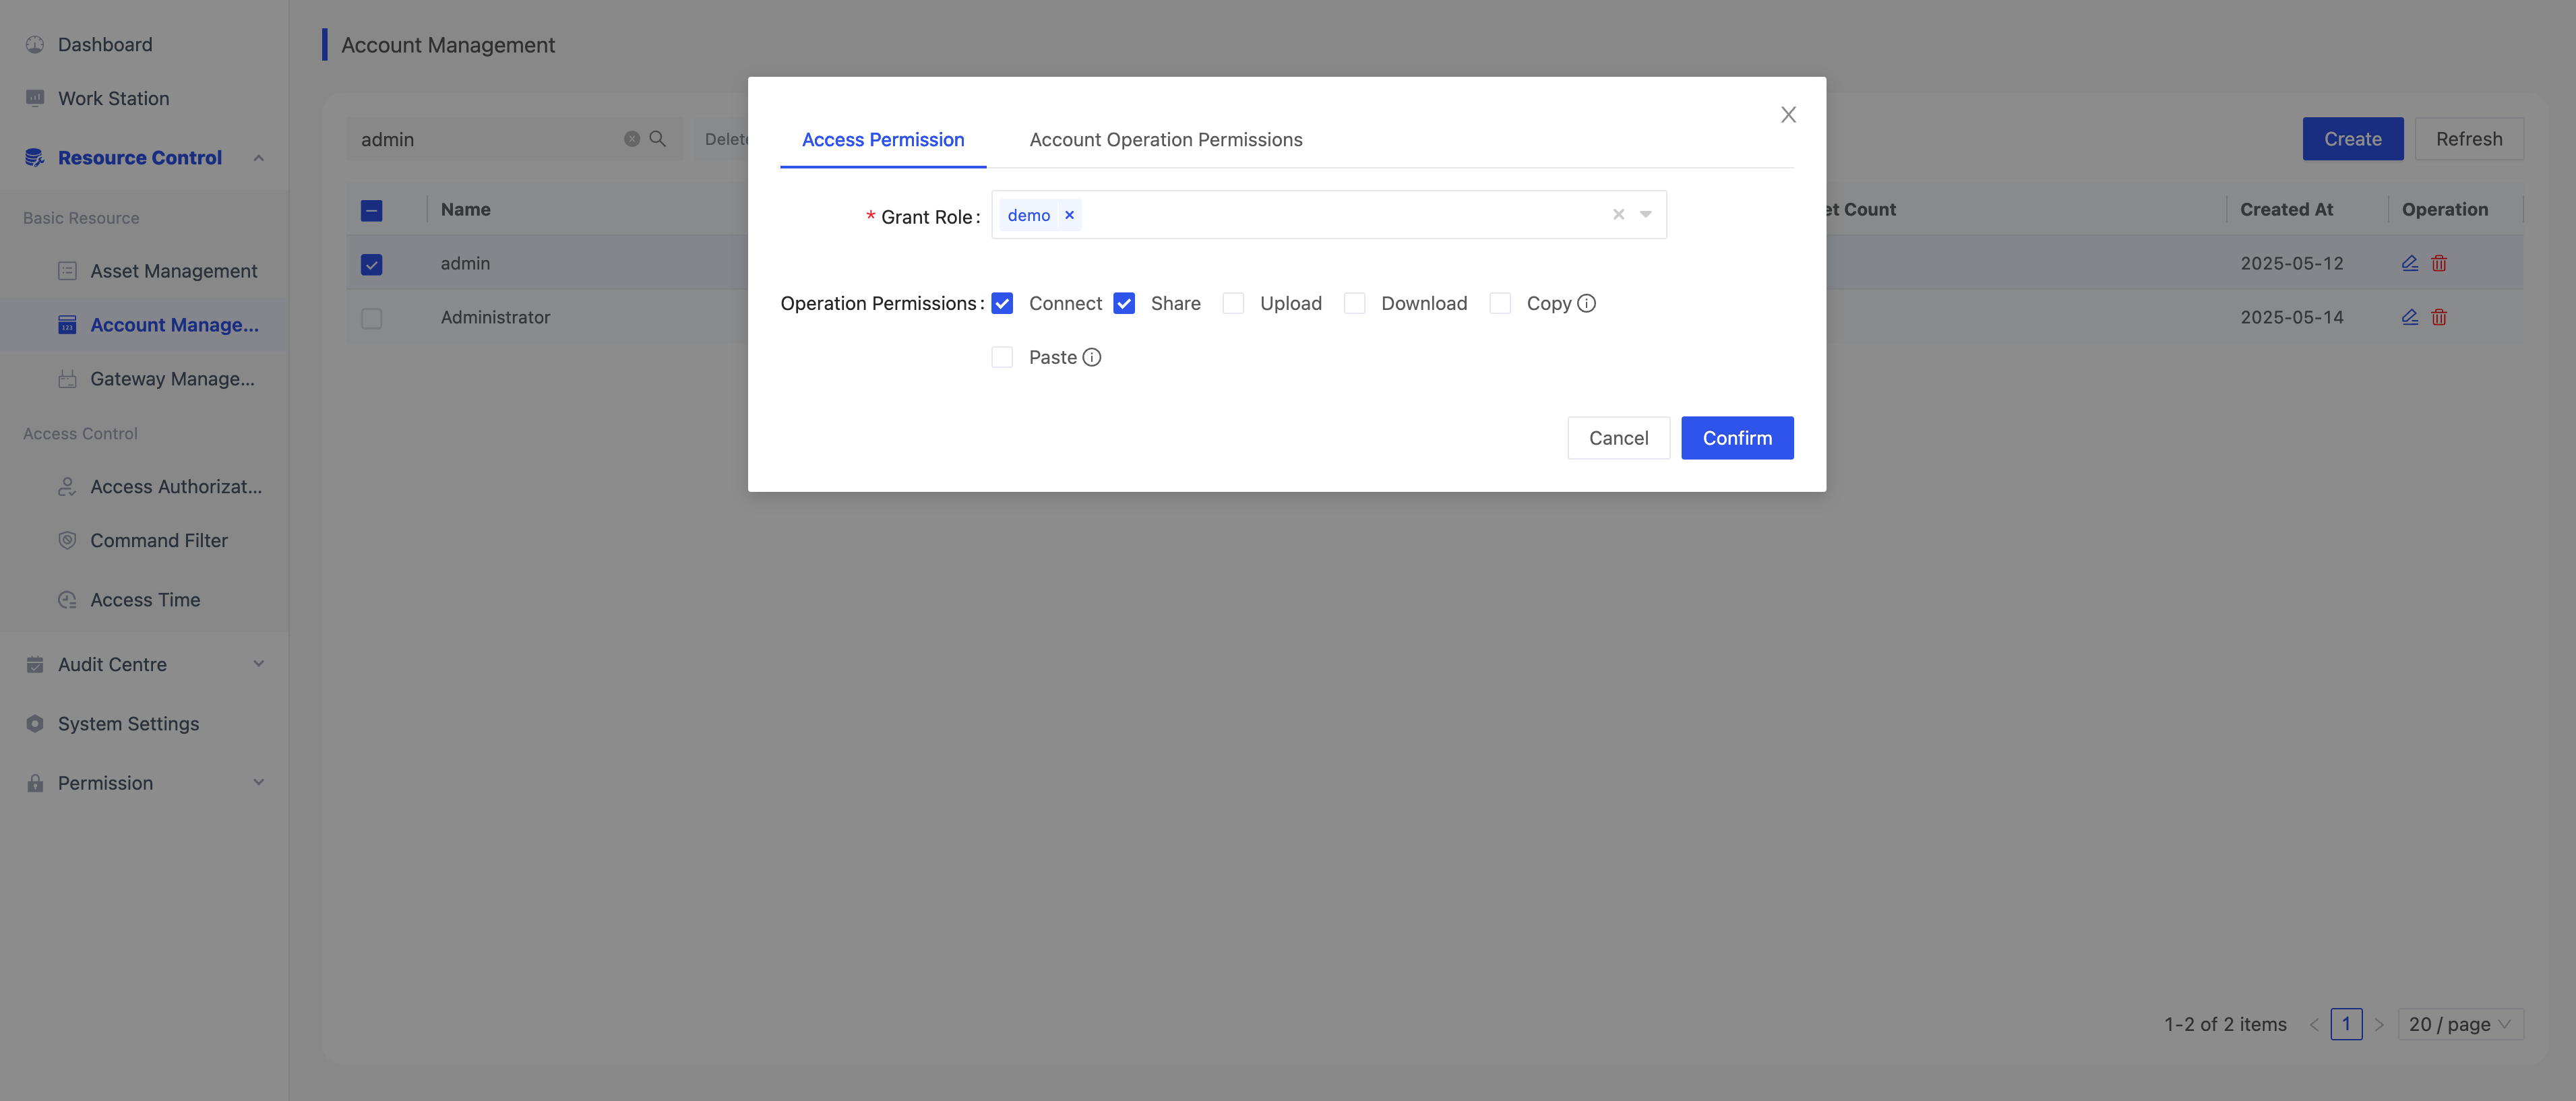Click the Command Filter shield icon
The image size is (2576, 1101).
click(67, 540)
